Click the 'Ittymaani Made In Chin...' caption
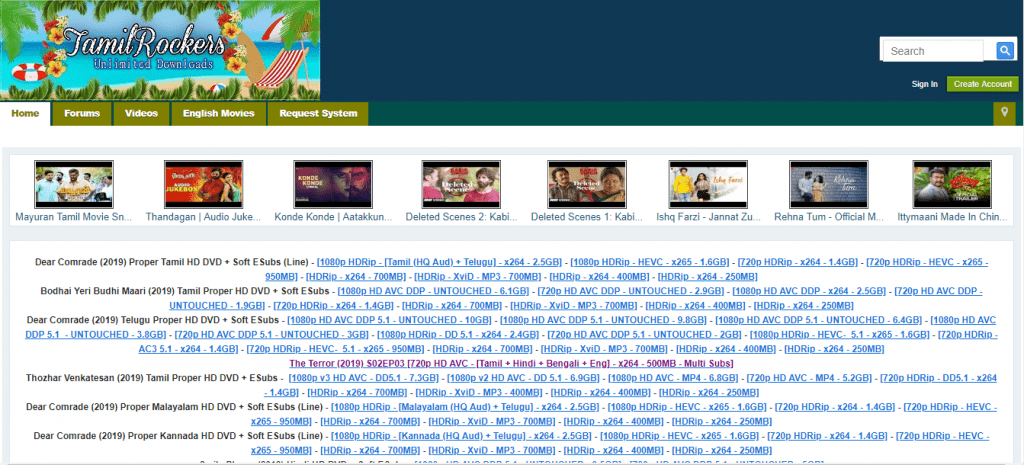The height and width of the screenshot is (465, 1024). (x=953, y=217)
